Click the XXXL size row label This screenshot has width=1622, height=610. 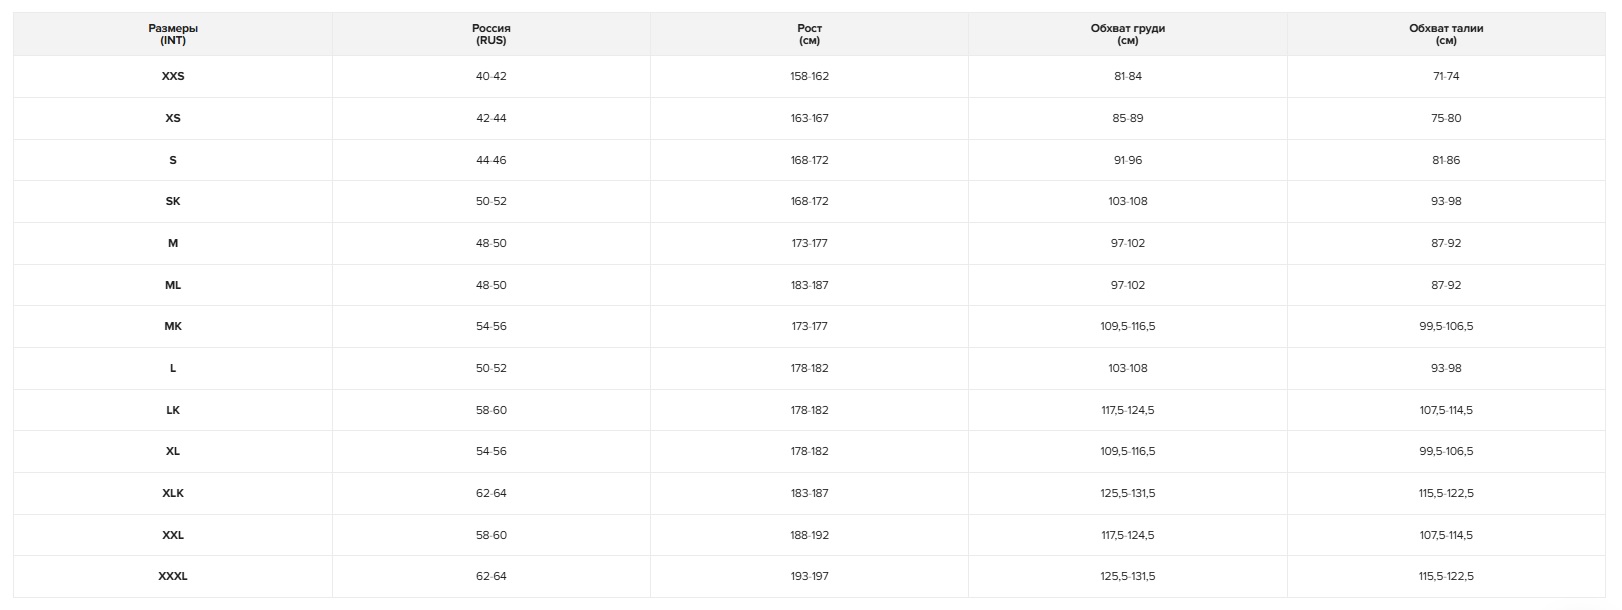click(173, 576)
